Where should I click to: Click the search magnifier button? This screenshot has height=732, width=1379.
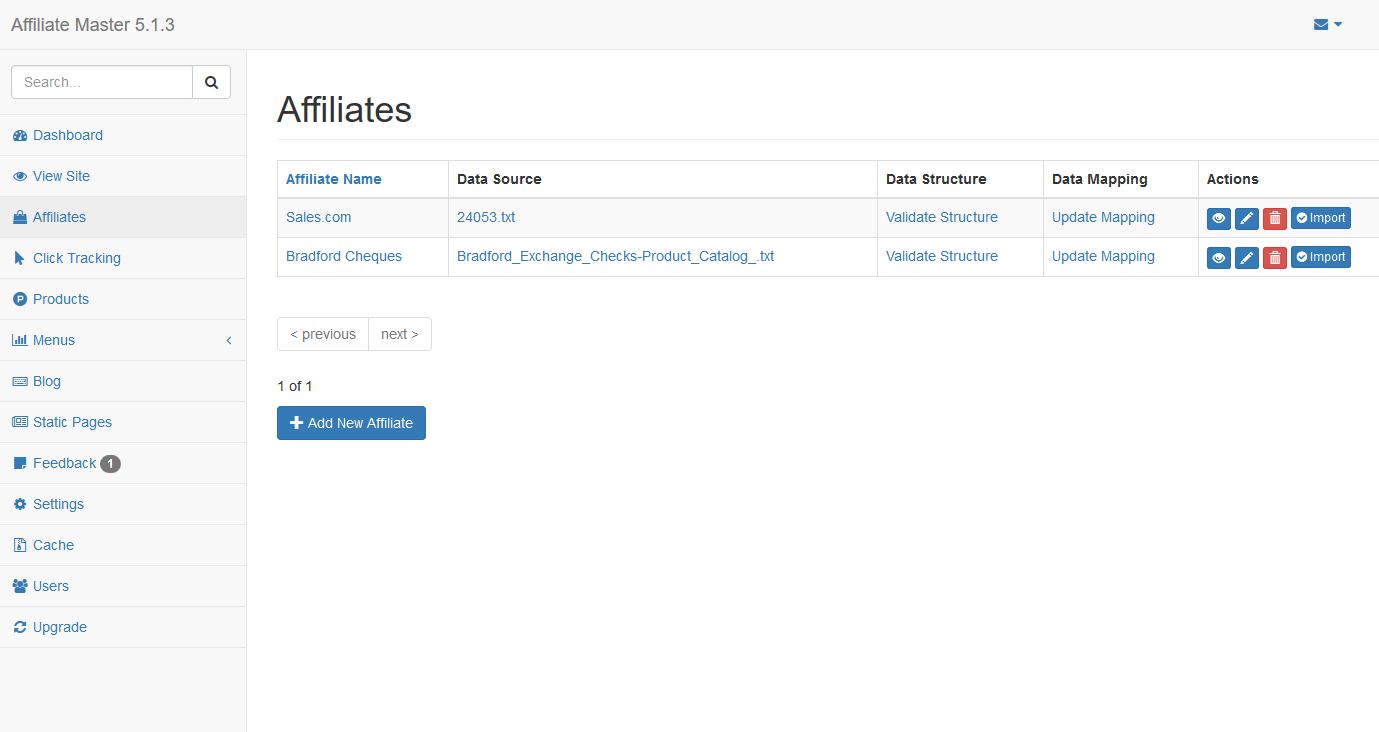(x=211, y=82)
